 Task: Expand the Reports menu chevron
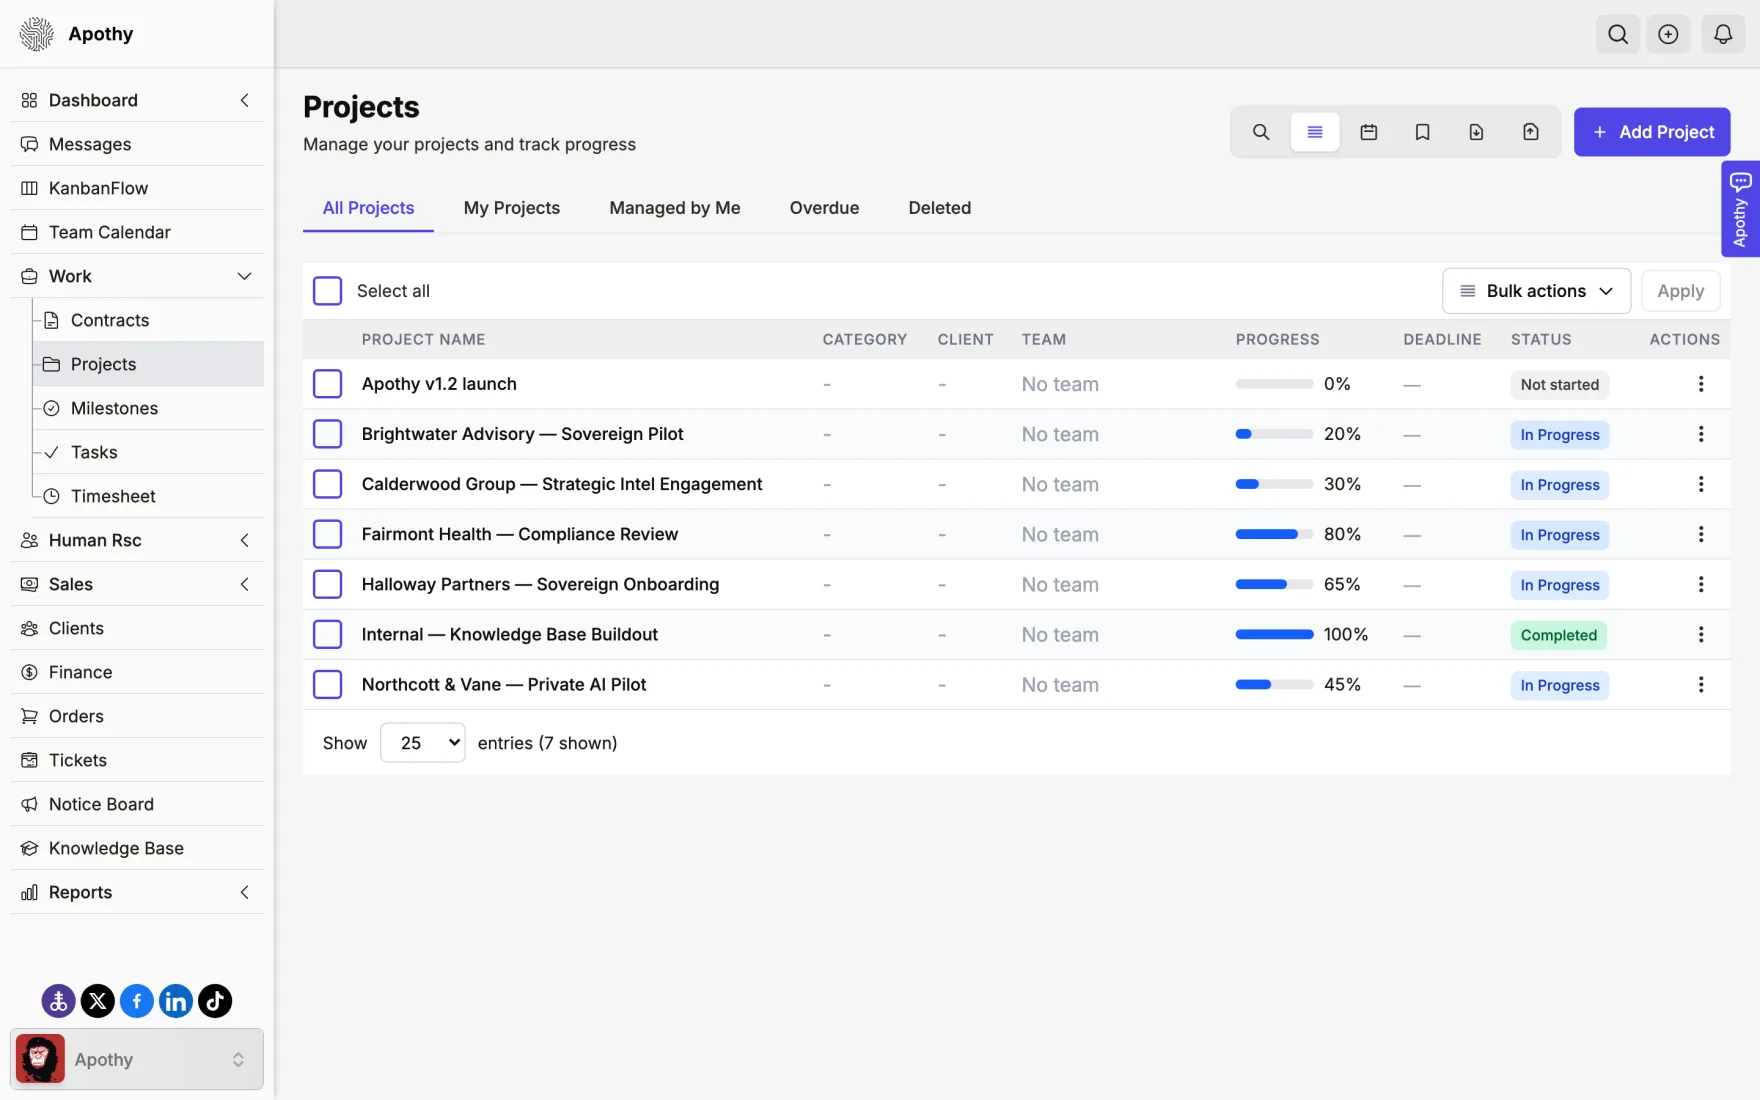[x=244, y=892]
